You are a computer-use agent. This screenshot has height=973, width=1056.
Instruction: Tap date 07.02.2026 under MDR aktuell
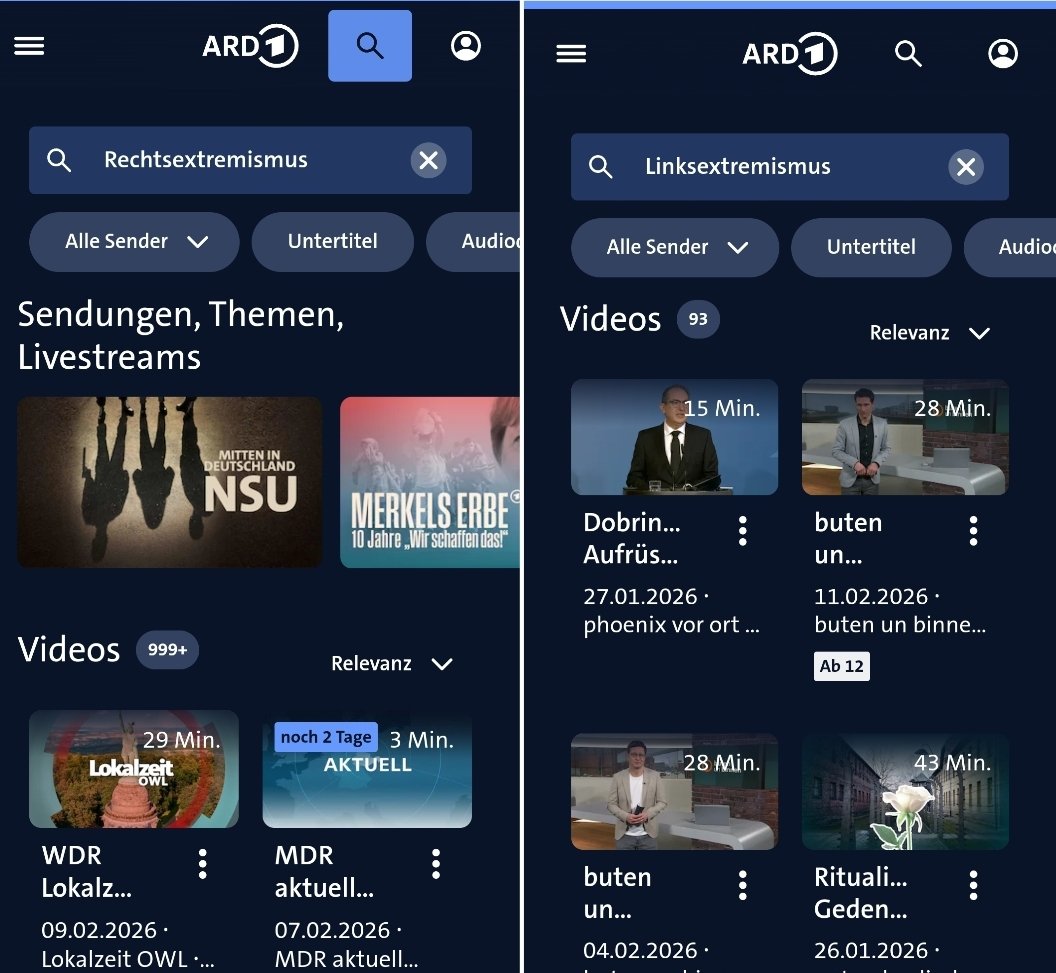(x=332, y=931)
